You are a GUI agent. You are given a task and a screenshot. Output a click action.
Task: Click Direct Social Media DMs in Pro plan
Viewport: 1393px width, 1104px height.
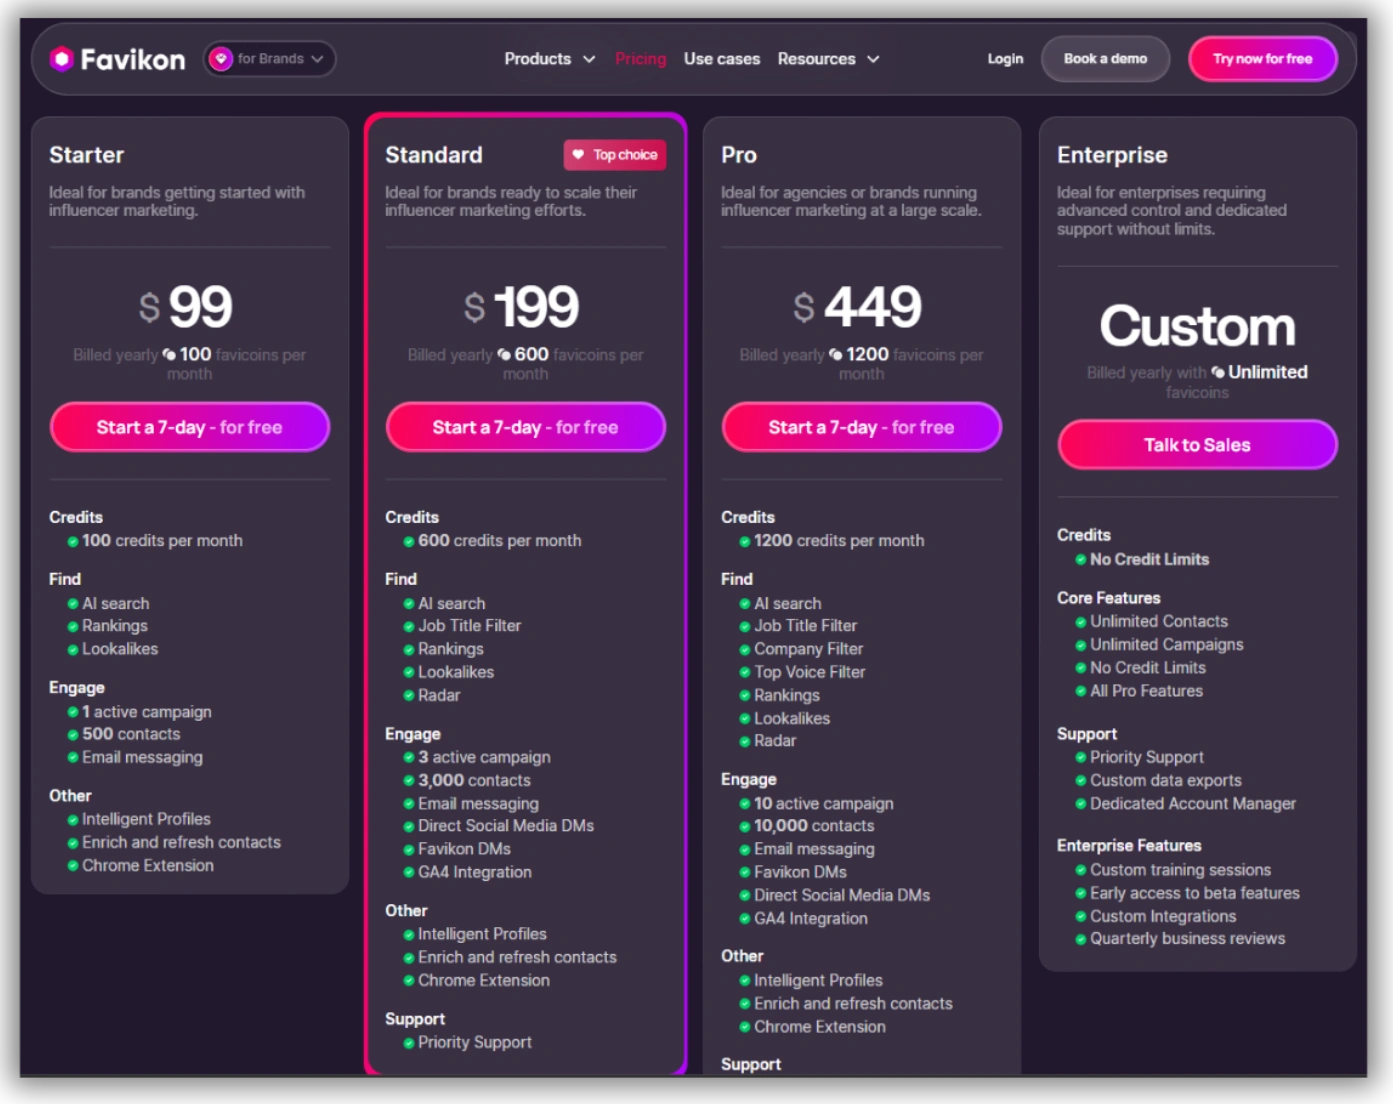(x=842, y=895)
